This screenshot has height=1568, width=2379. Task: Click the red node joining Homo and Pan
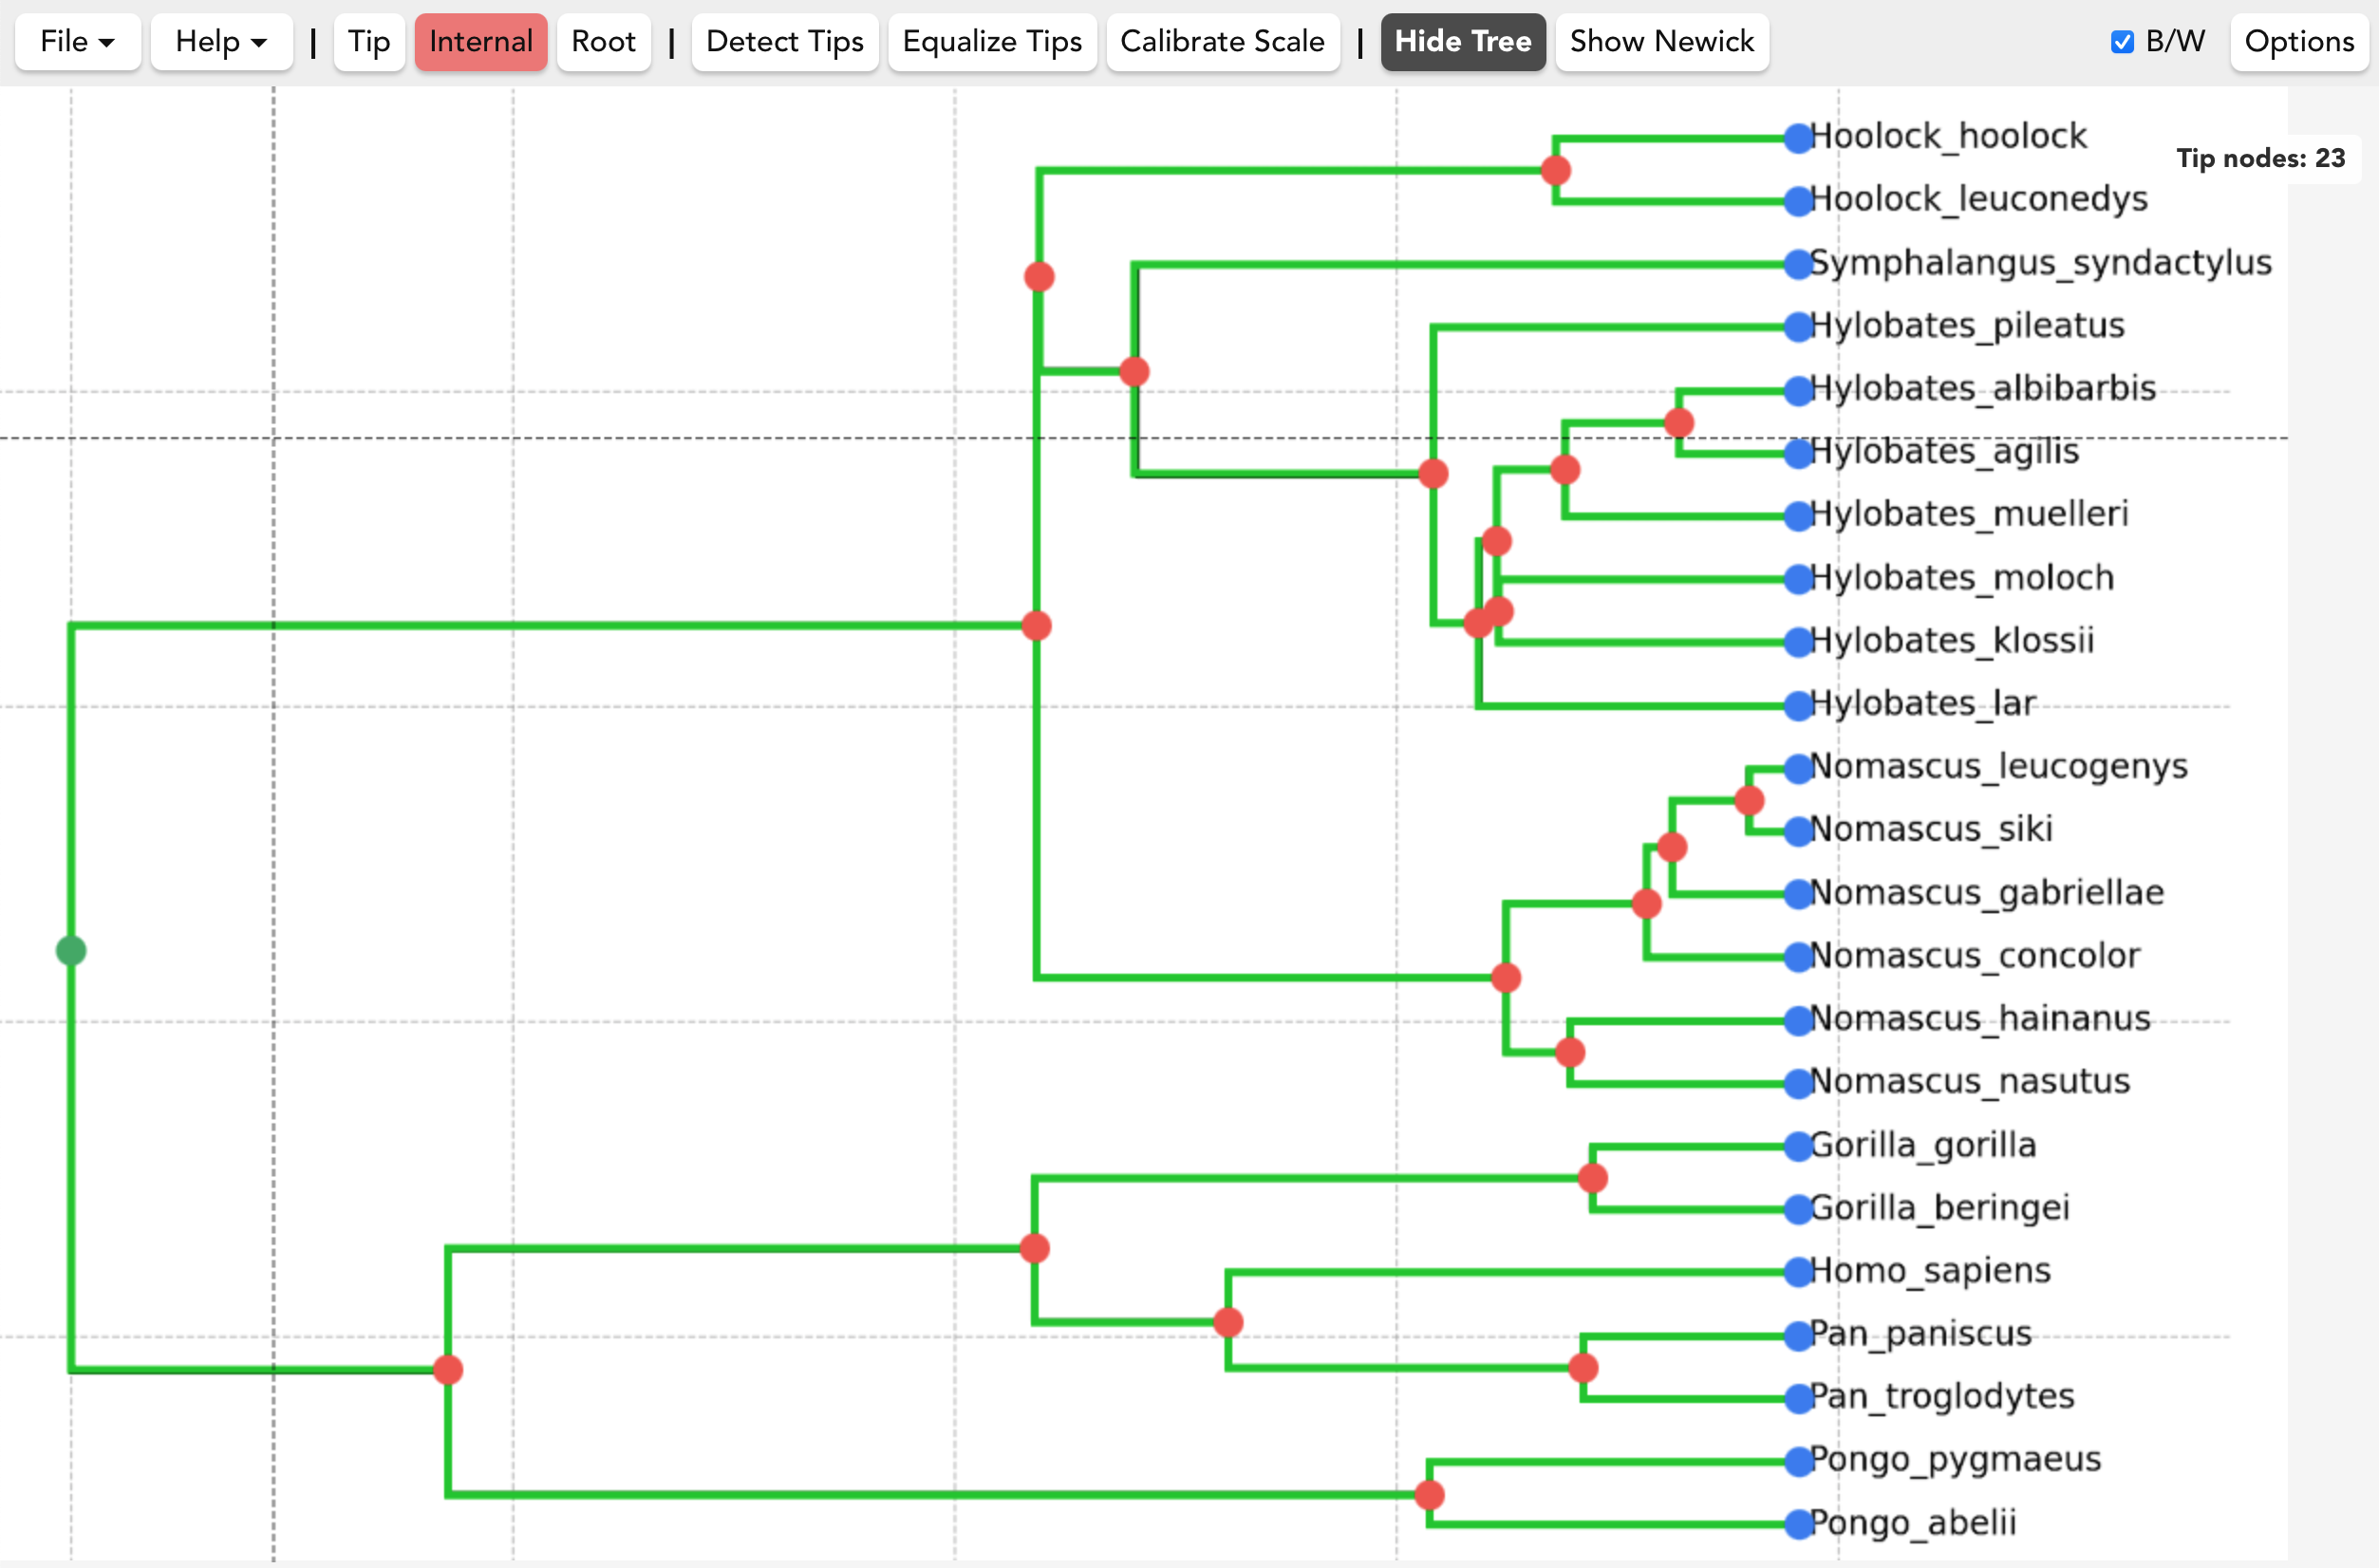tap(1228, 1322)
